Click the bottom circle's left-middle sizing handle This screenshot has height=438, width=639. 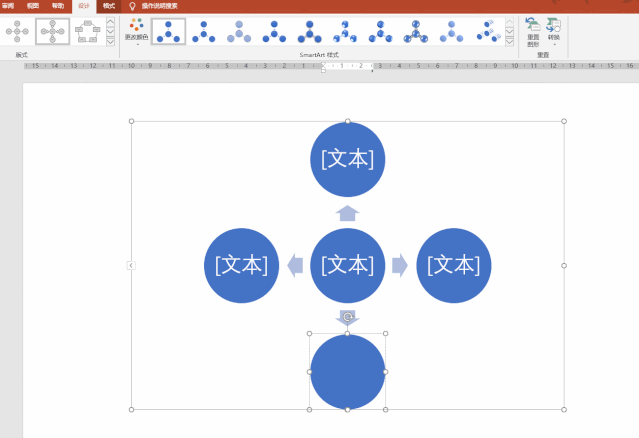(x=309, y=372)
